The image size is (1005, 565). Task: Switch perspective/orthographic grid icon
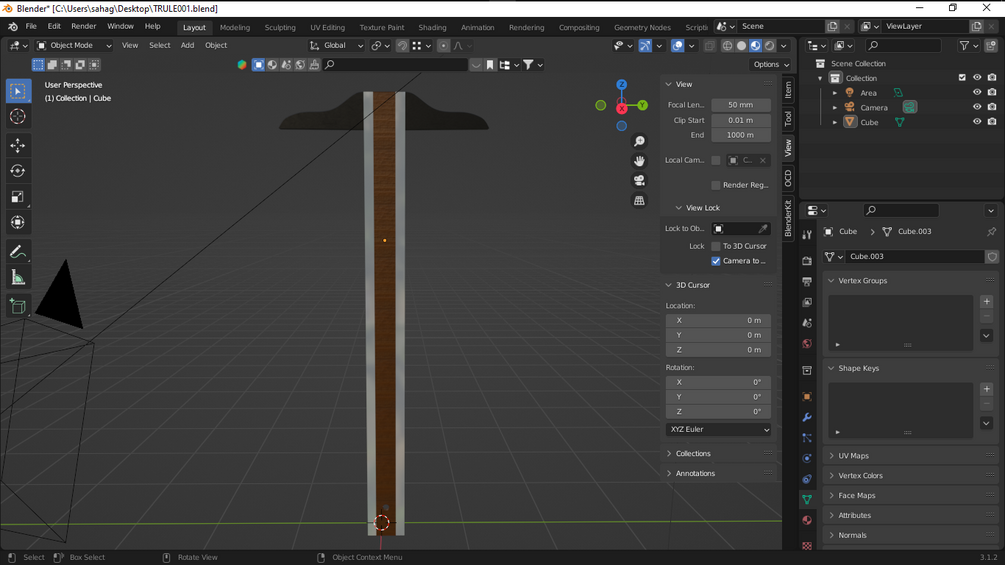click(639, 201)
